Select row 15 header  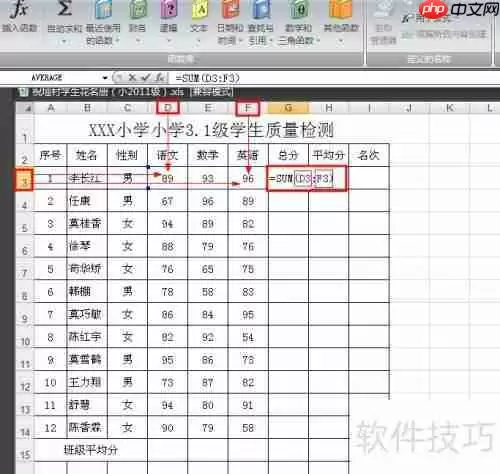25,451
